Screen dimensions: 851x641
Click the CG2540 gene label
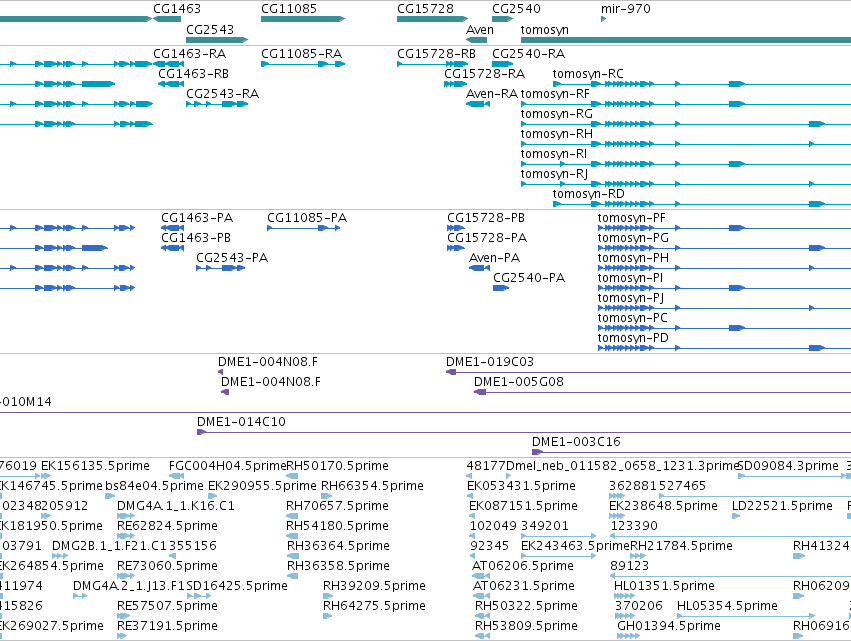516,9
